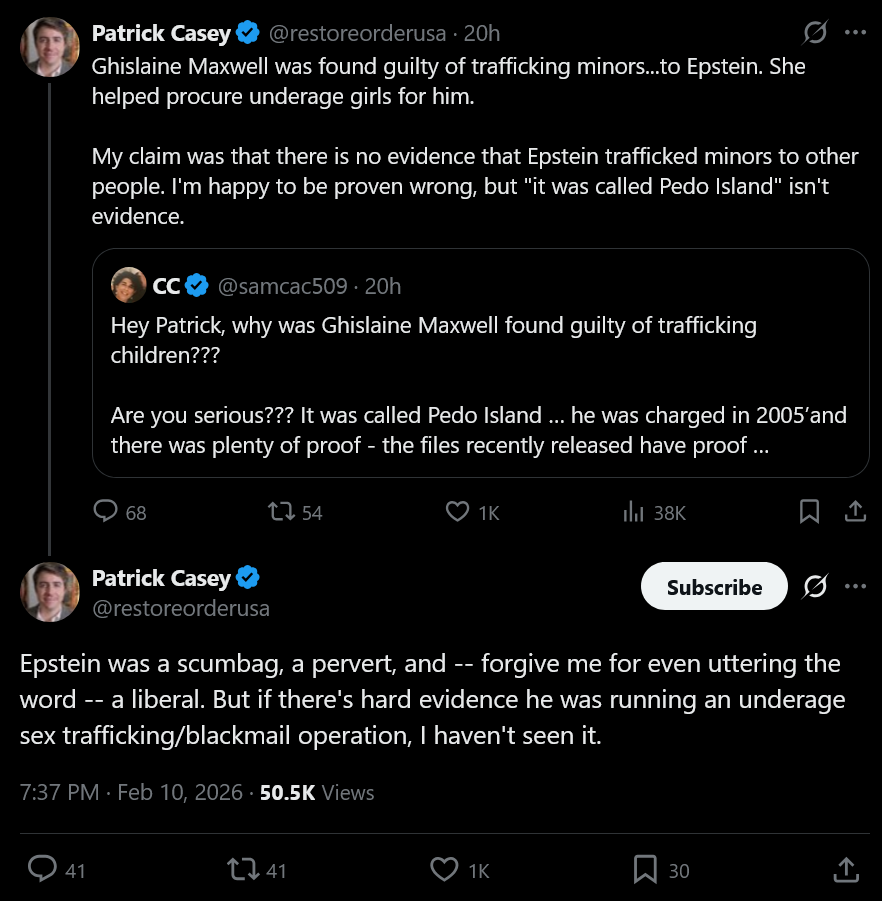This screenshot has width=882, height=901.
Task: Like the parent post with 1K likes
Action: [x=457, y=512]
